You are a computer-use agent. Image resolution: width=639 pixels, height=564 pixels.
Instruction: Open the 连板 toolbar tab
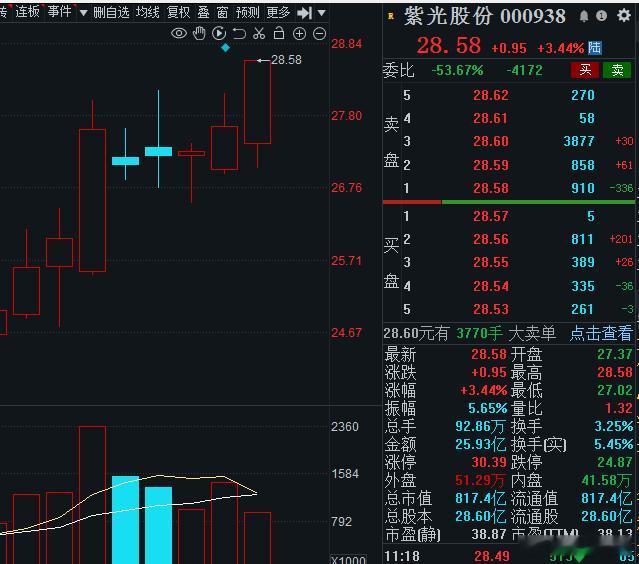[27, 12]
